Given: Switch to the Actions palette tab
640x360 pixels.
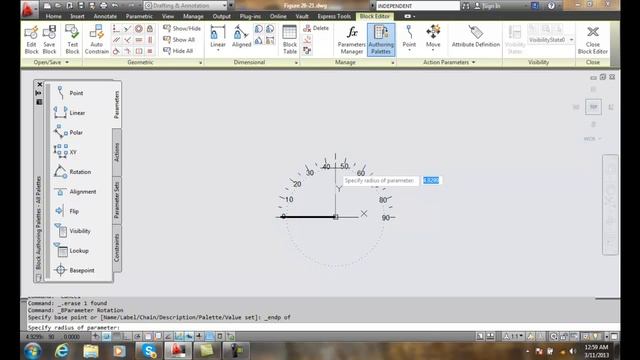Looking at the screenshot, I should (x=117, y=152).
